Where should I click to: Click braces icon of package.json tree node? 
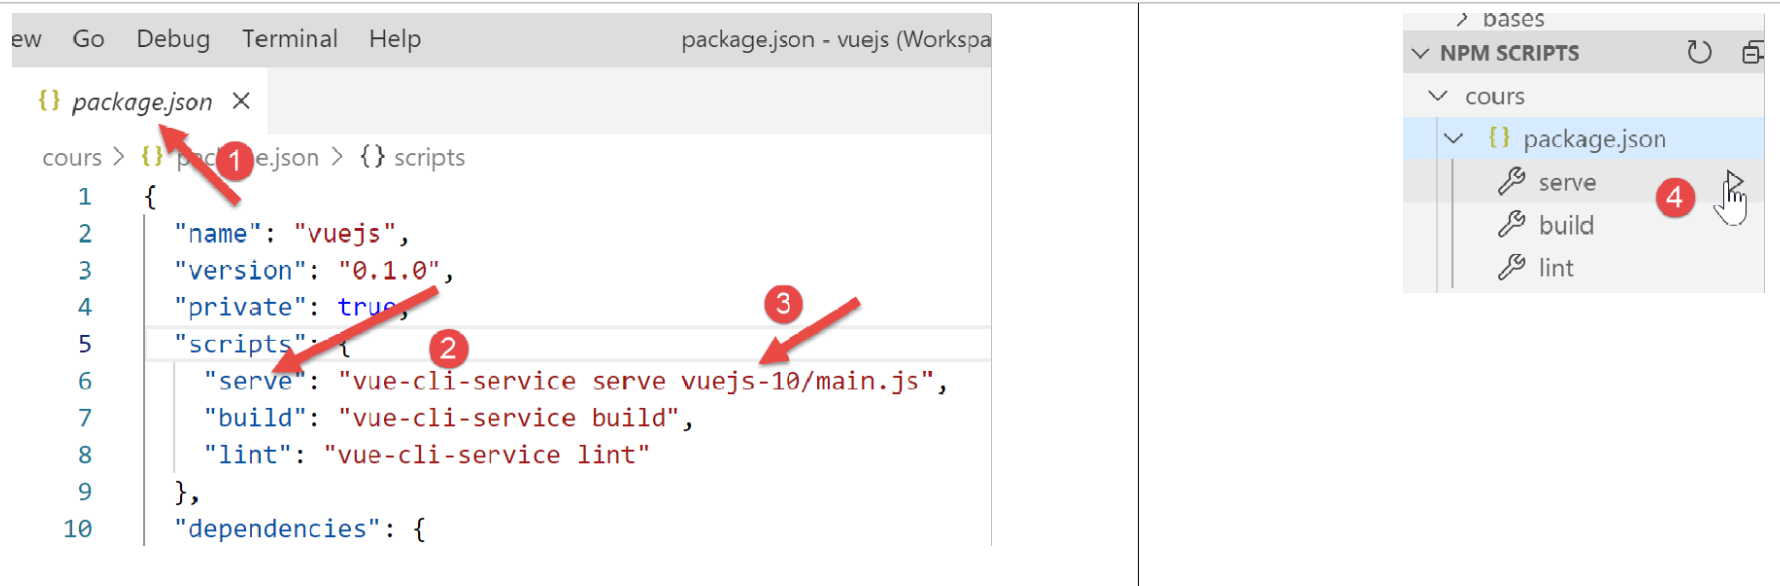(x=1498, y=138)
